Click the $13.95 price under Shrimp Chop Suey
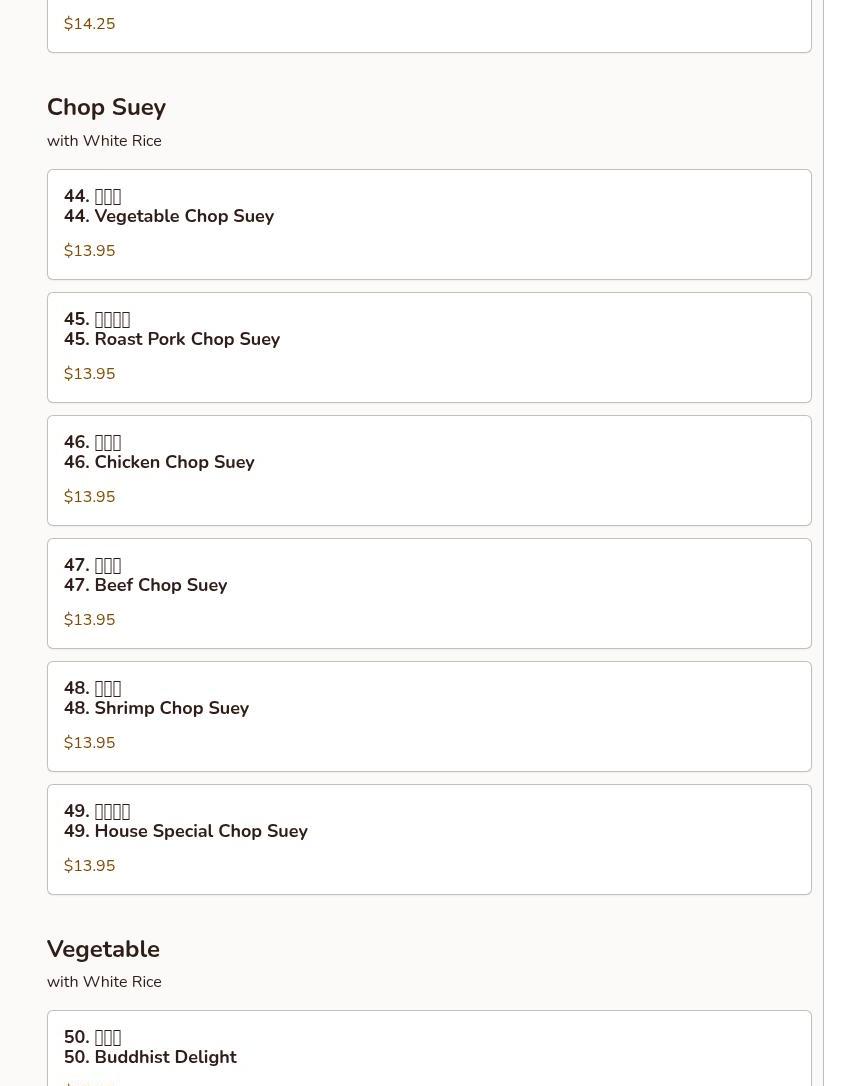844x1086 pixels. (x=89, y=742)
